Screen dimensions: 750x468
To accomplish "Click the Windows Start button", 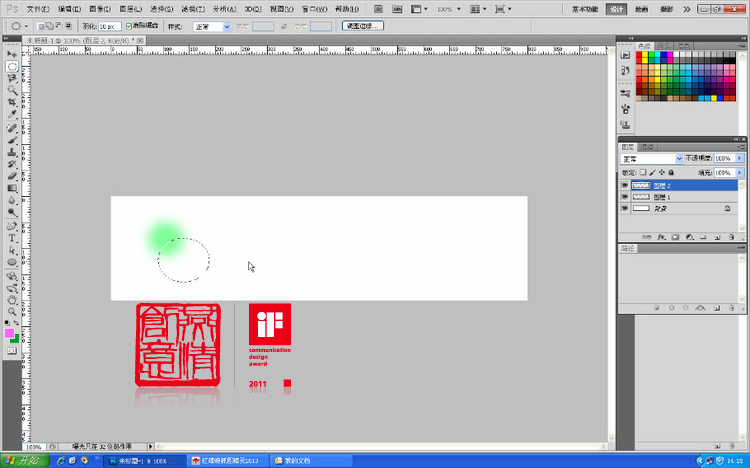I will pyautogui.click(x=24, y=461).
